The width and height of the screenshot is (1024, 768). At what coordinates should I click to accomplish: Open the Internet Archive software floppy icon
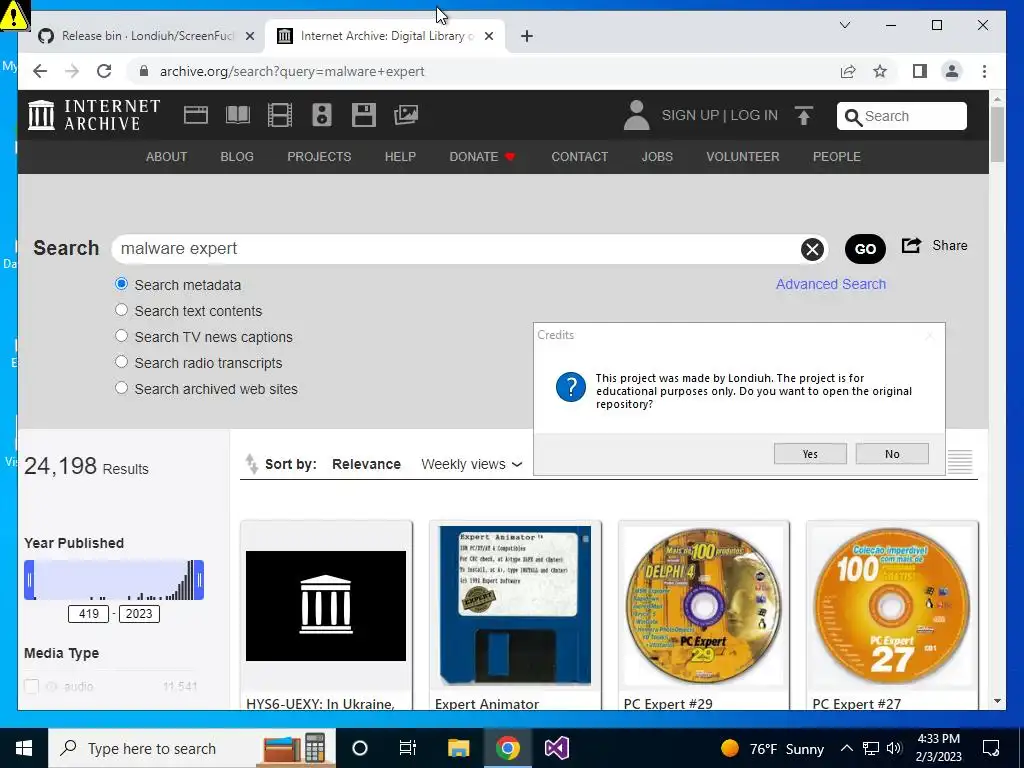coord(364,115)
